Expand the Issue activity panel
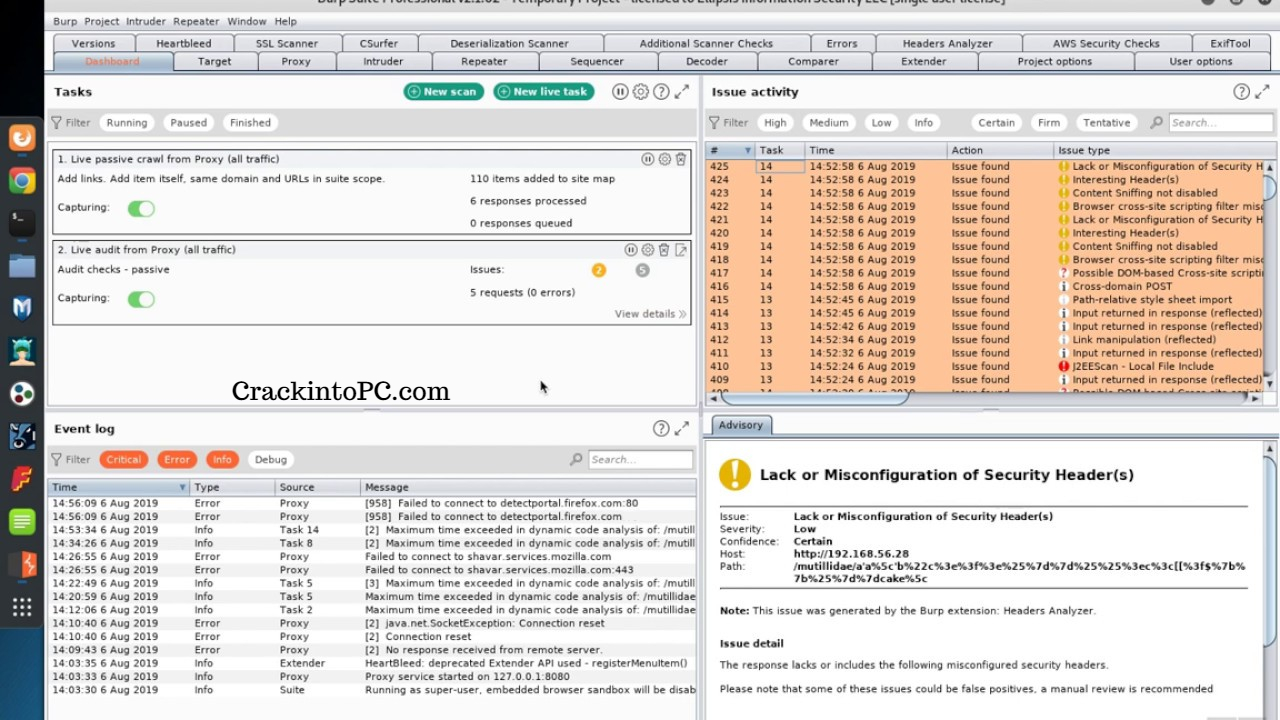This screenshot has height=720, width=1280. tap(1262, 92)
